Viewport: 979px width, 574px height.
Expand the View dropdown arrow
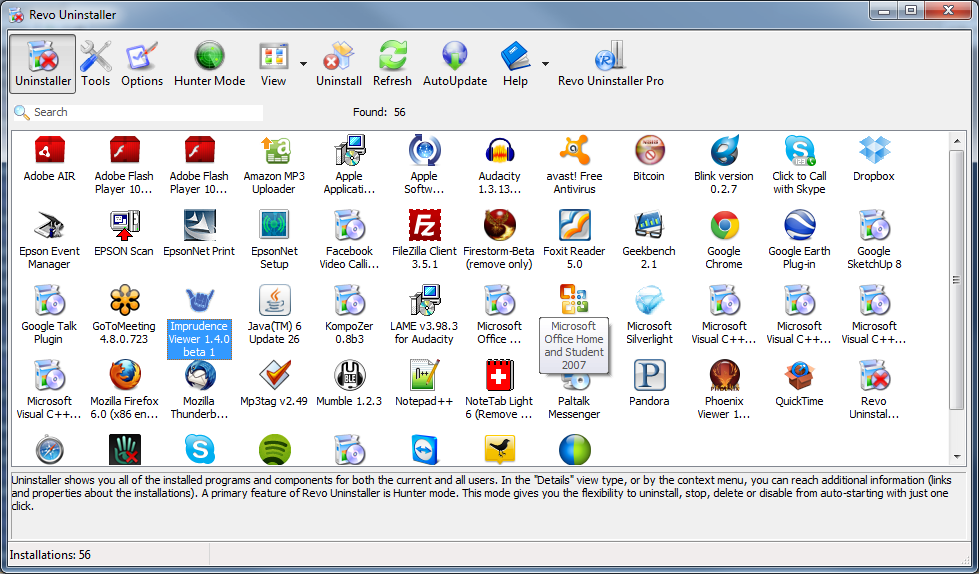(x=303, y=64)
